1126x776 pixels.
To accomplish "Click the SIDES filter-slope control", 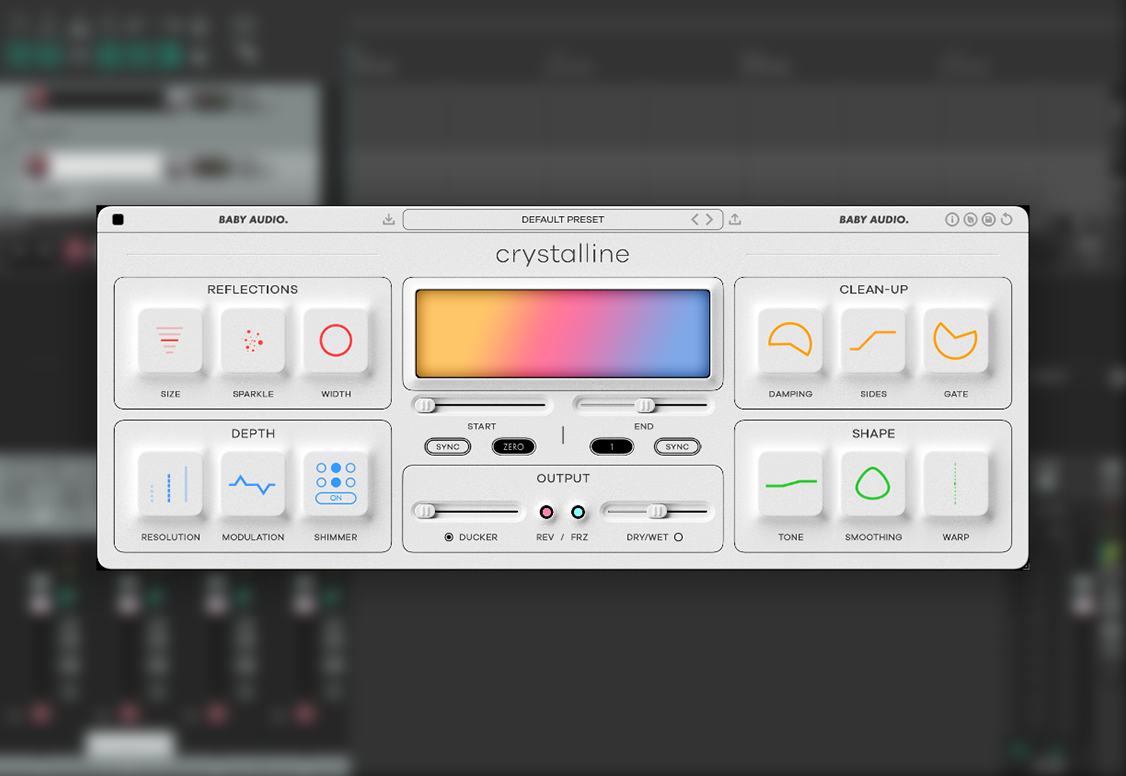I will (x=873, y=340).
